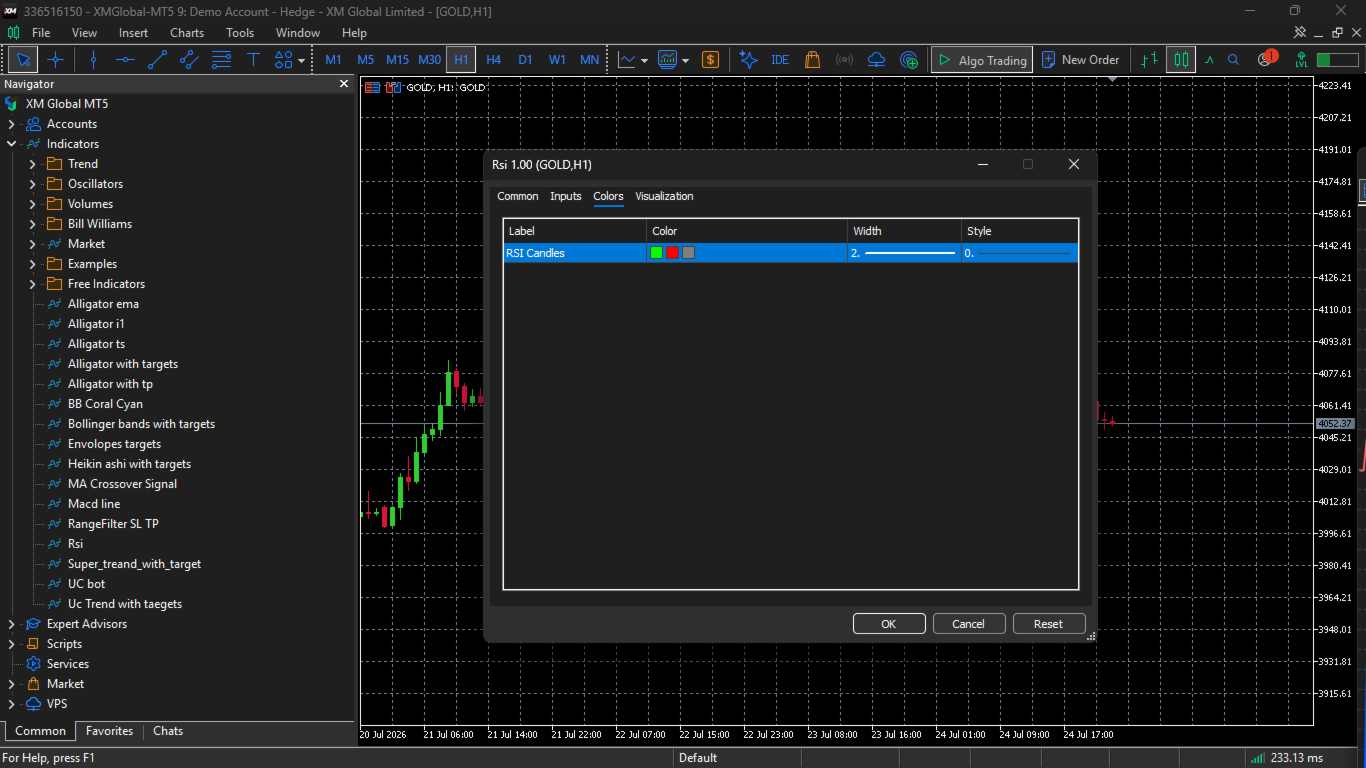Open the Tools menu
The height and width of the screenshot is (768, 1366).
240,33
